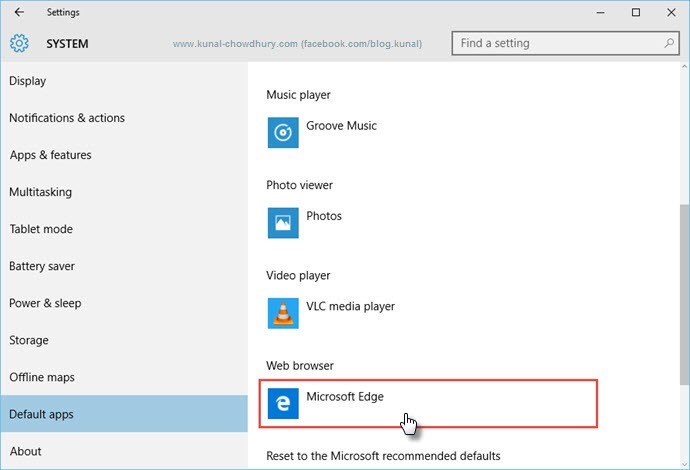Open Tablet mode settings
Viewport: 690px width, 470px height.
tap(124, 229)
